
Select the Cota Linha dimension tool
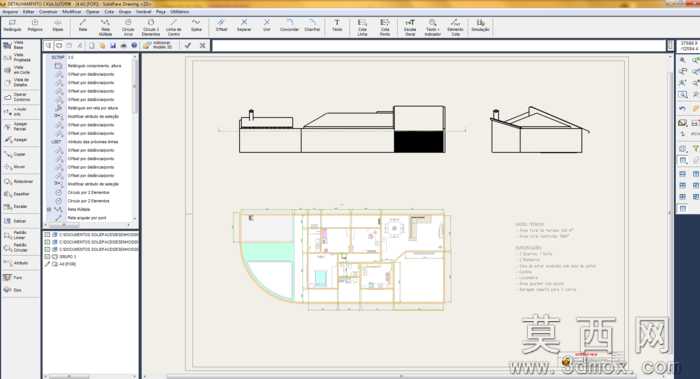click(362, 27)
